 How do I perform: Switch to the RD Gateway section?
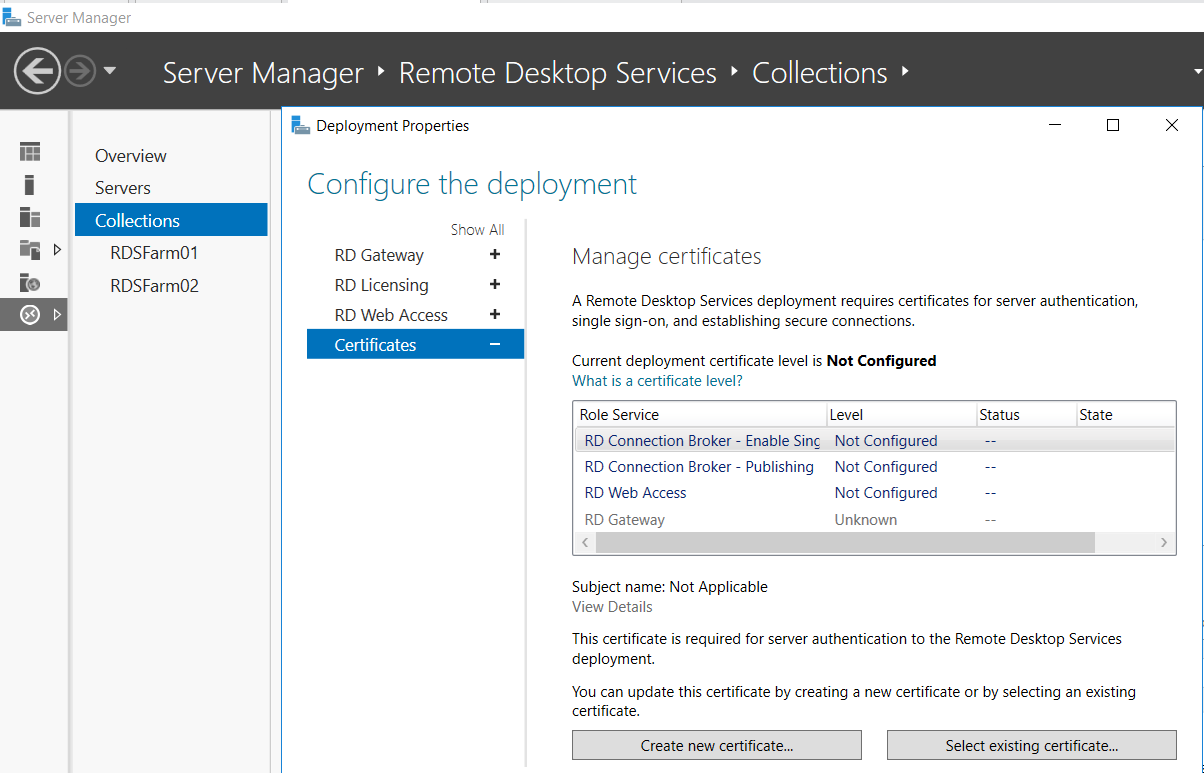(x=379, y=255)
